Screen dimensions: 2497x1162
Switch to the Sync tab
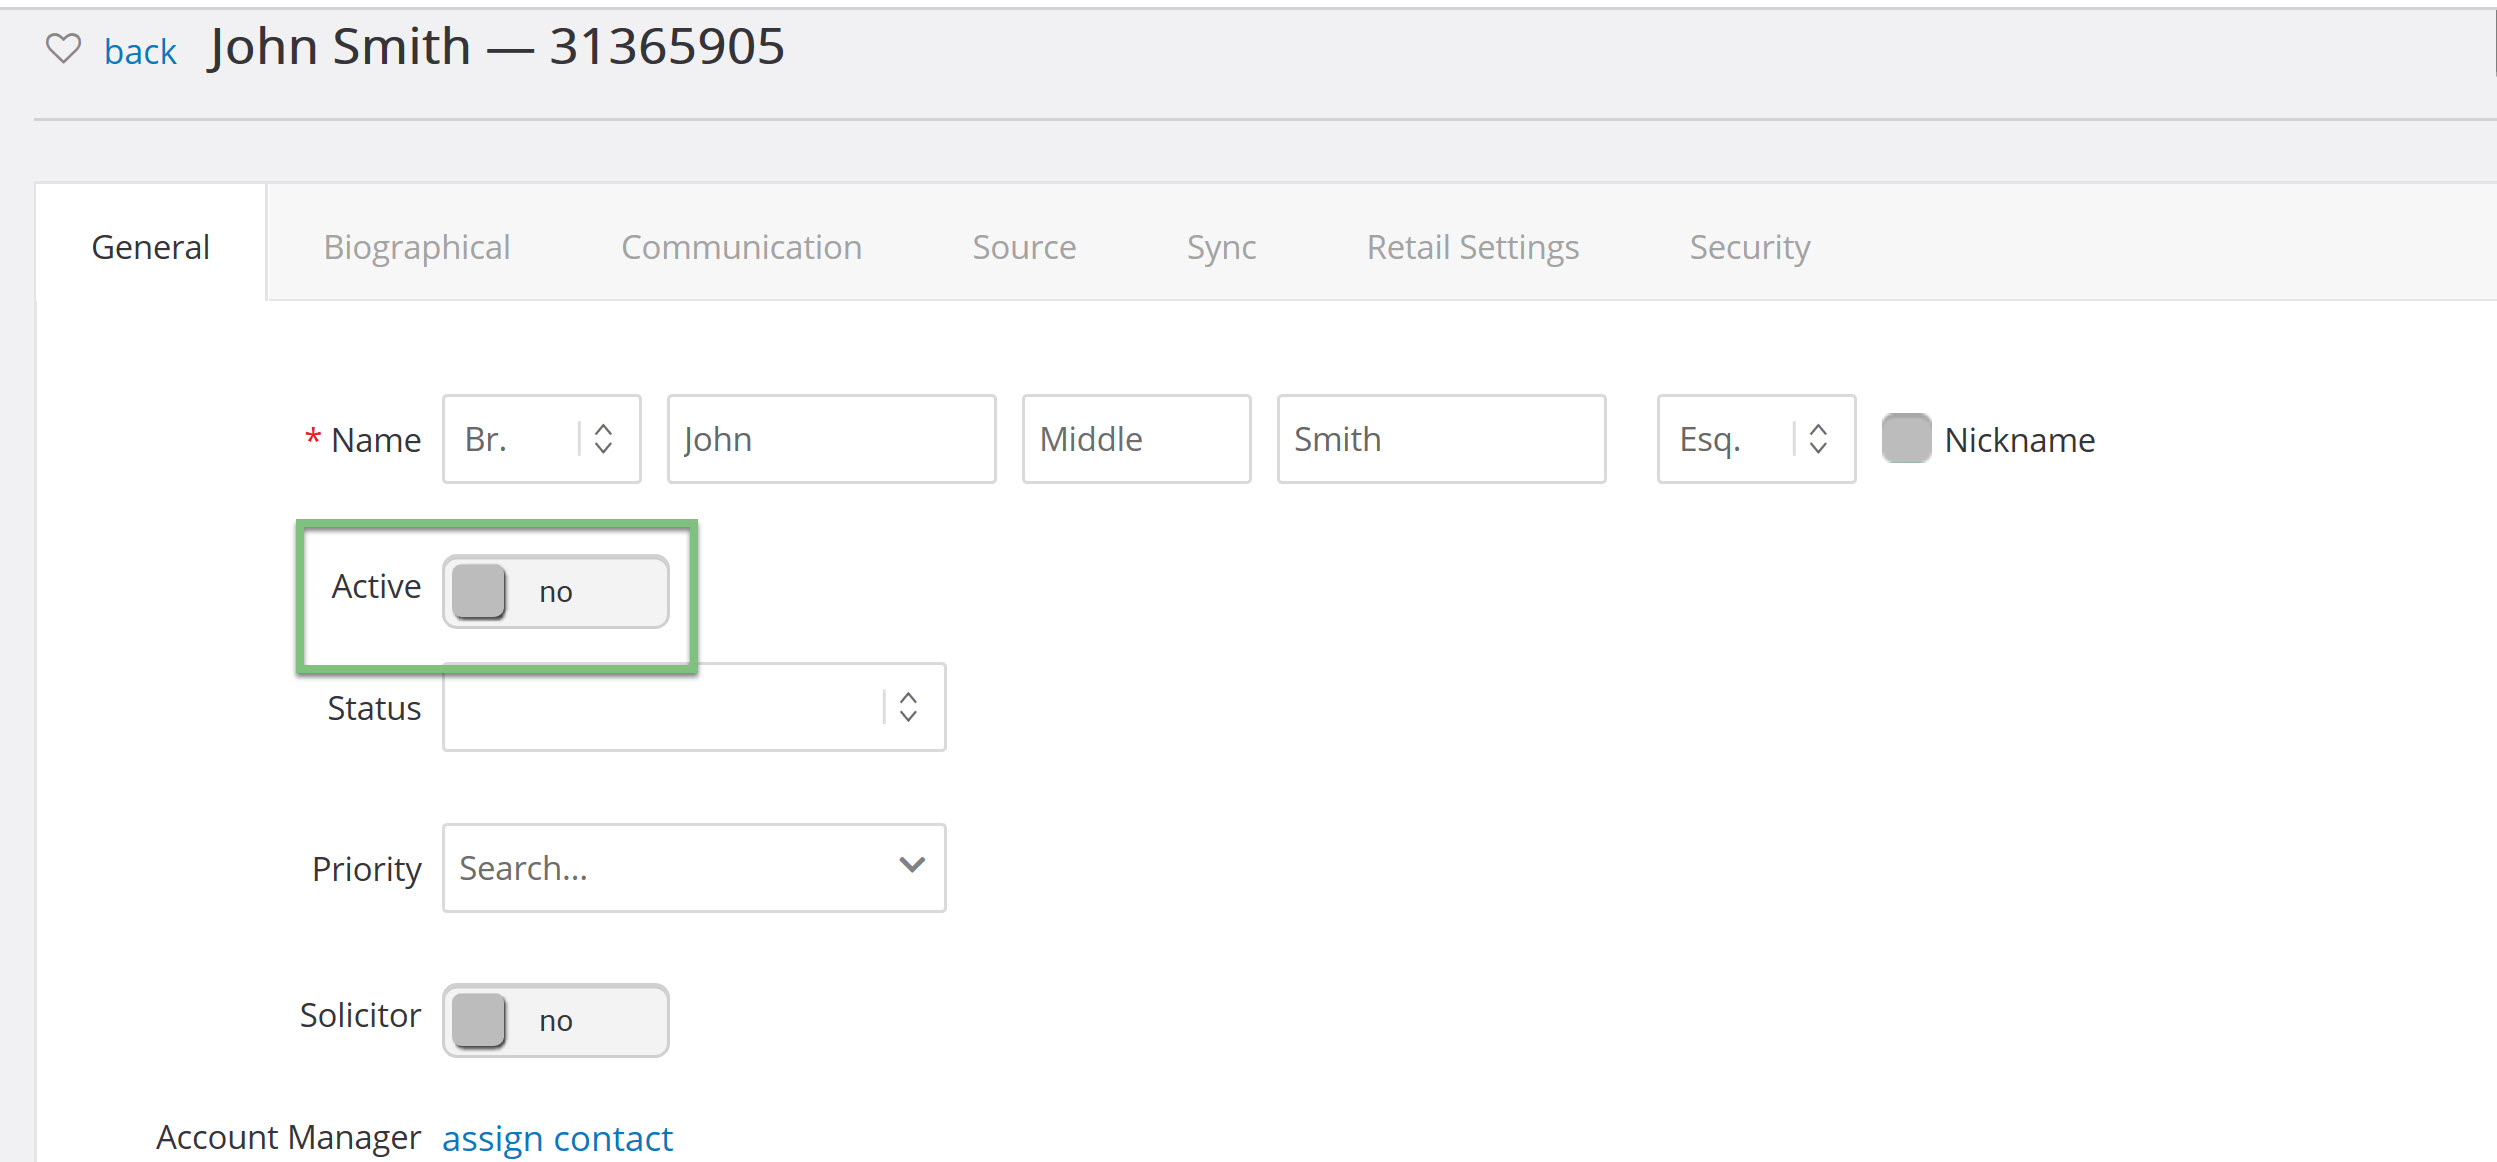(1221, 246)
